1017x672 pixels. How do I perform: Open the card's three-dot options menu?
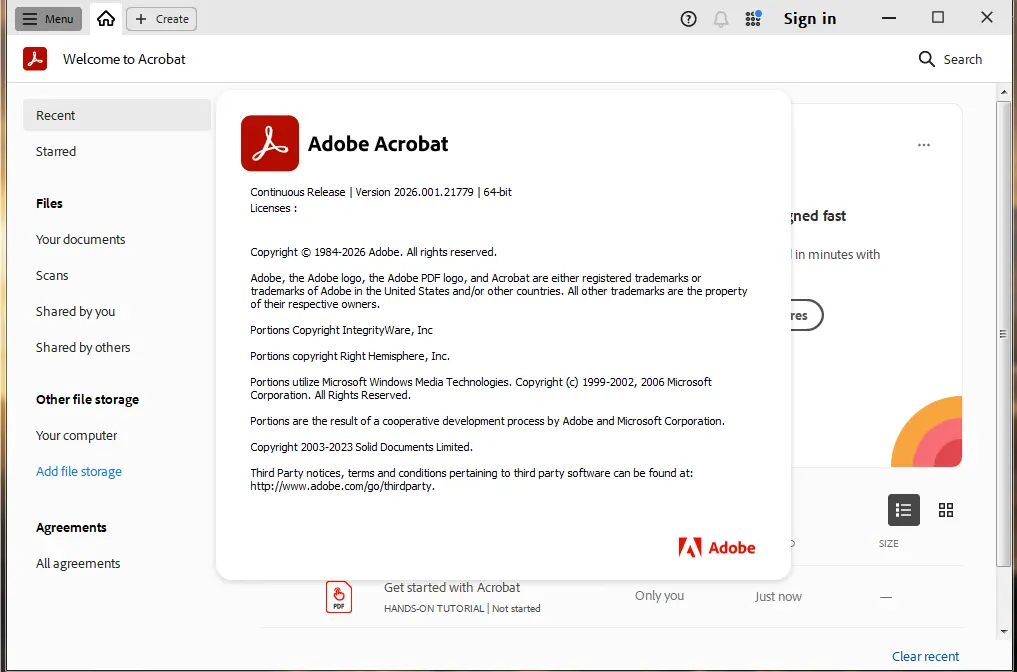[x=924, y=145]
